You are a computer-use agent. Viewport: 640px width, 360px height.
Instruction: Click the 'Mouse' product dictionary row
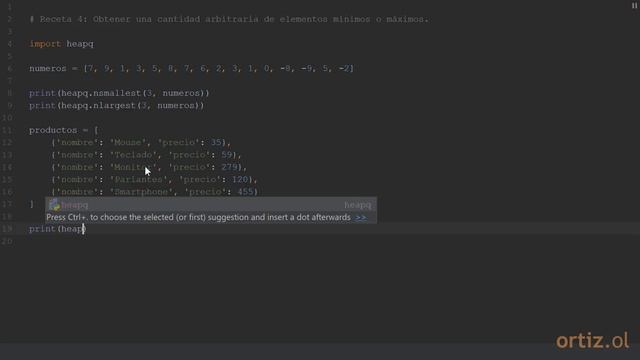141,142
